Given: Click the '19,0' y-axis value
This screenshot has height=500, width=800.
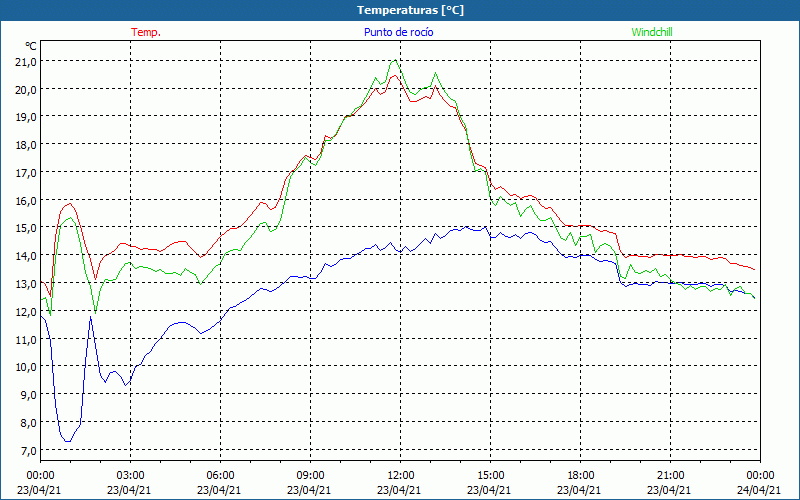Looking at the screenshot, I should (x=27, y=117).
